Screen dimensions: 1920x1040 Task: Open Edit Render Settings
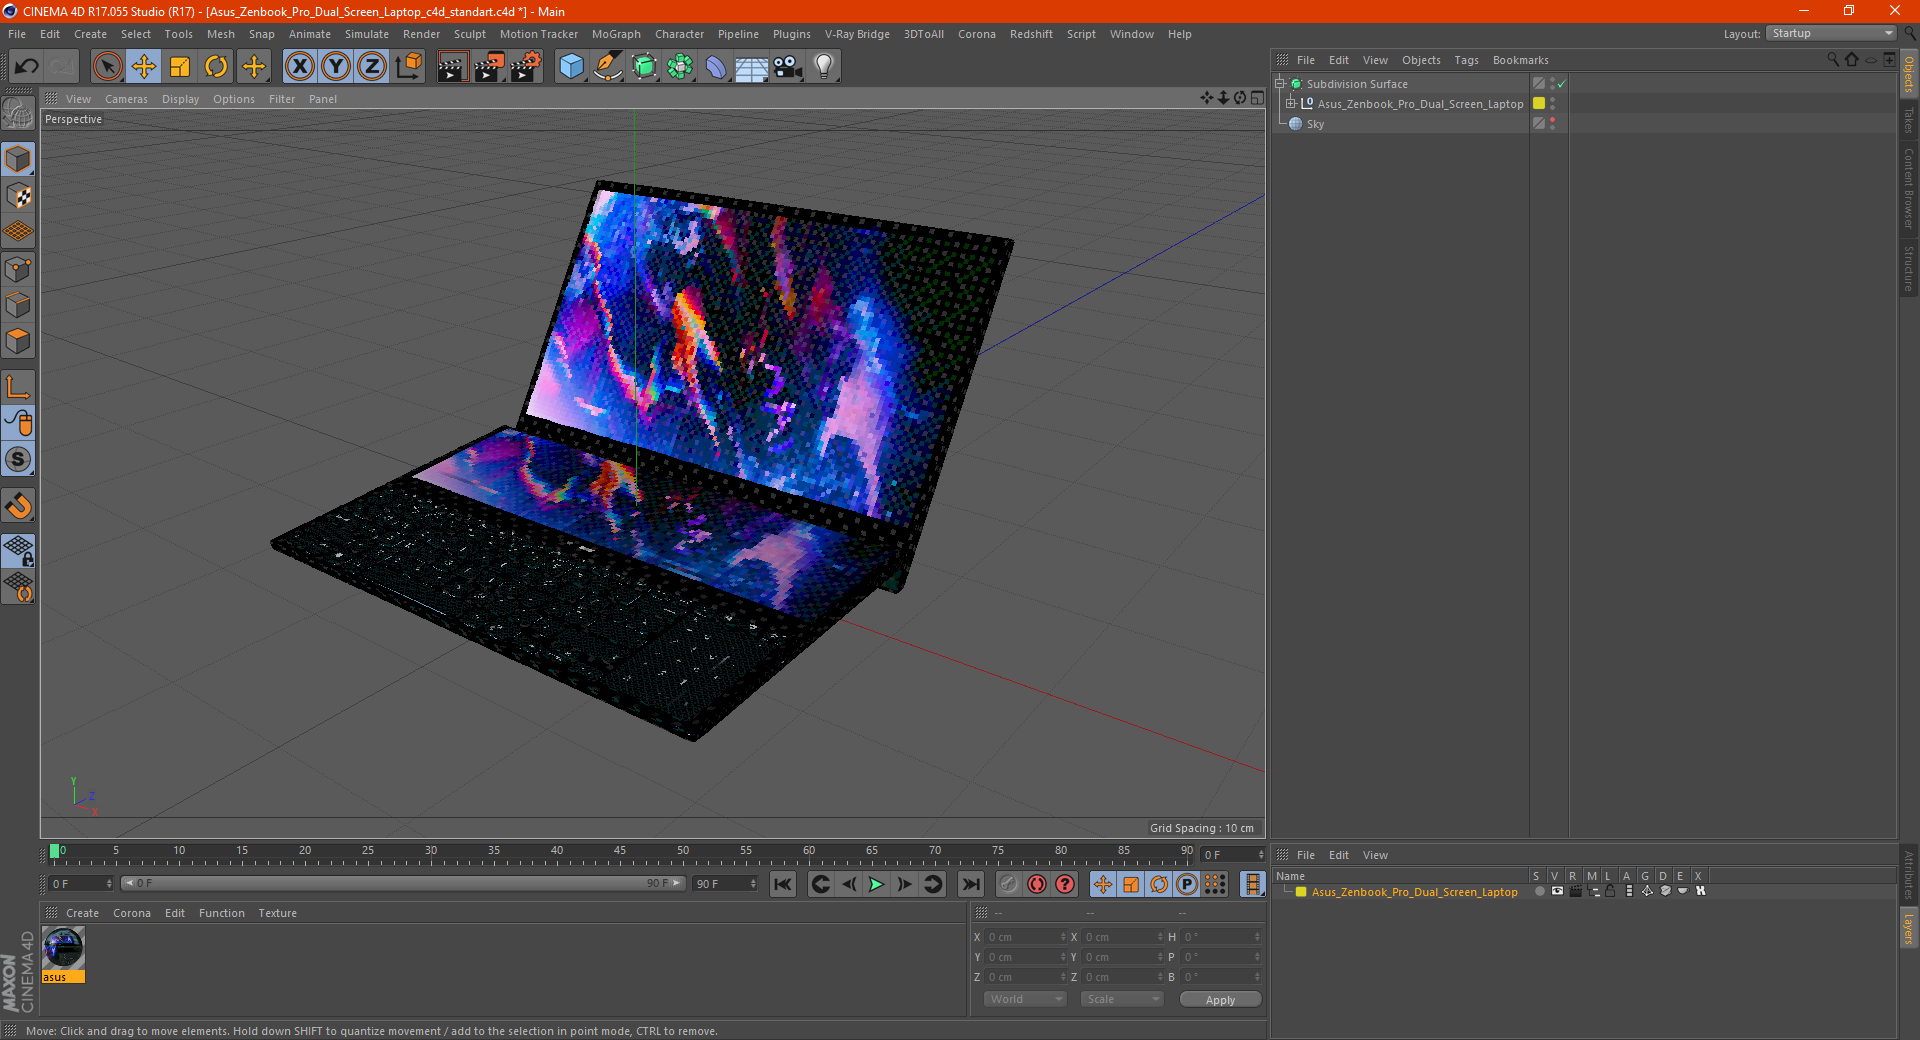pyautogui.click(x=526, y=67)
